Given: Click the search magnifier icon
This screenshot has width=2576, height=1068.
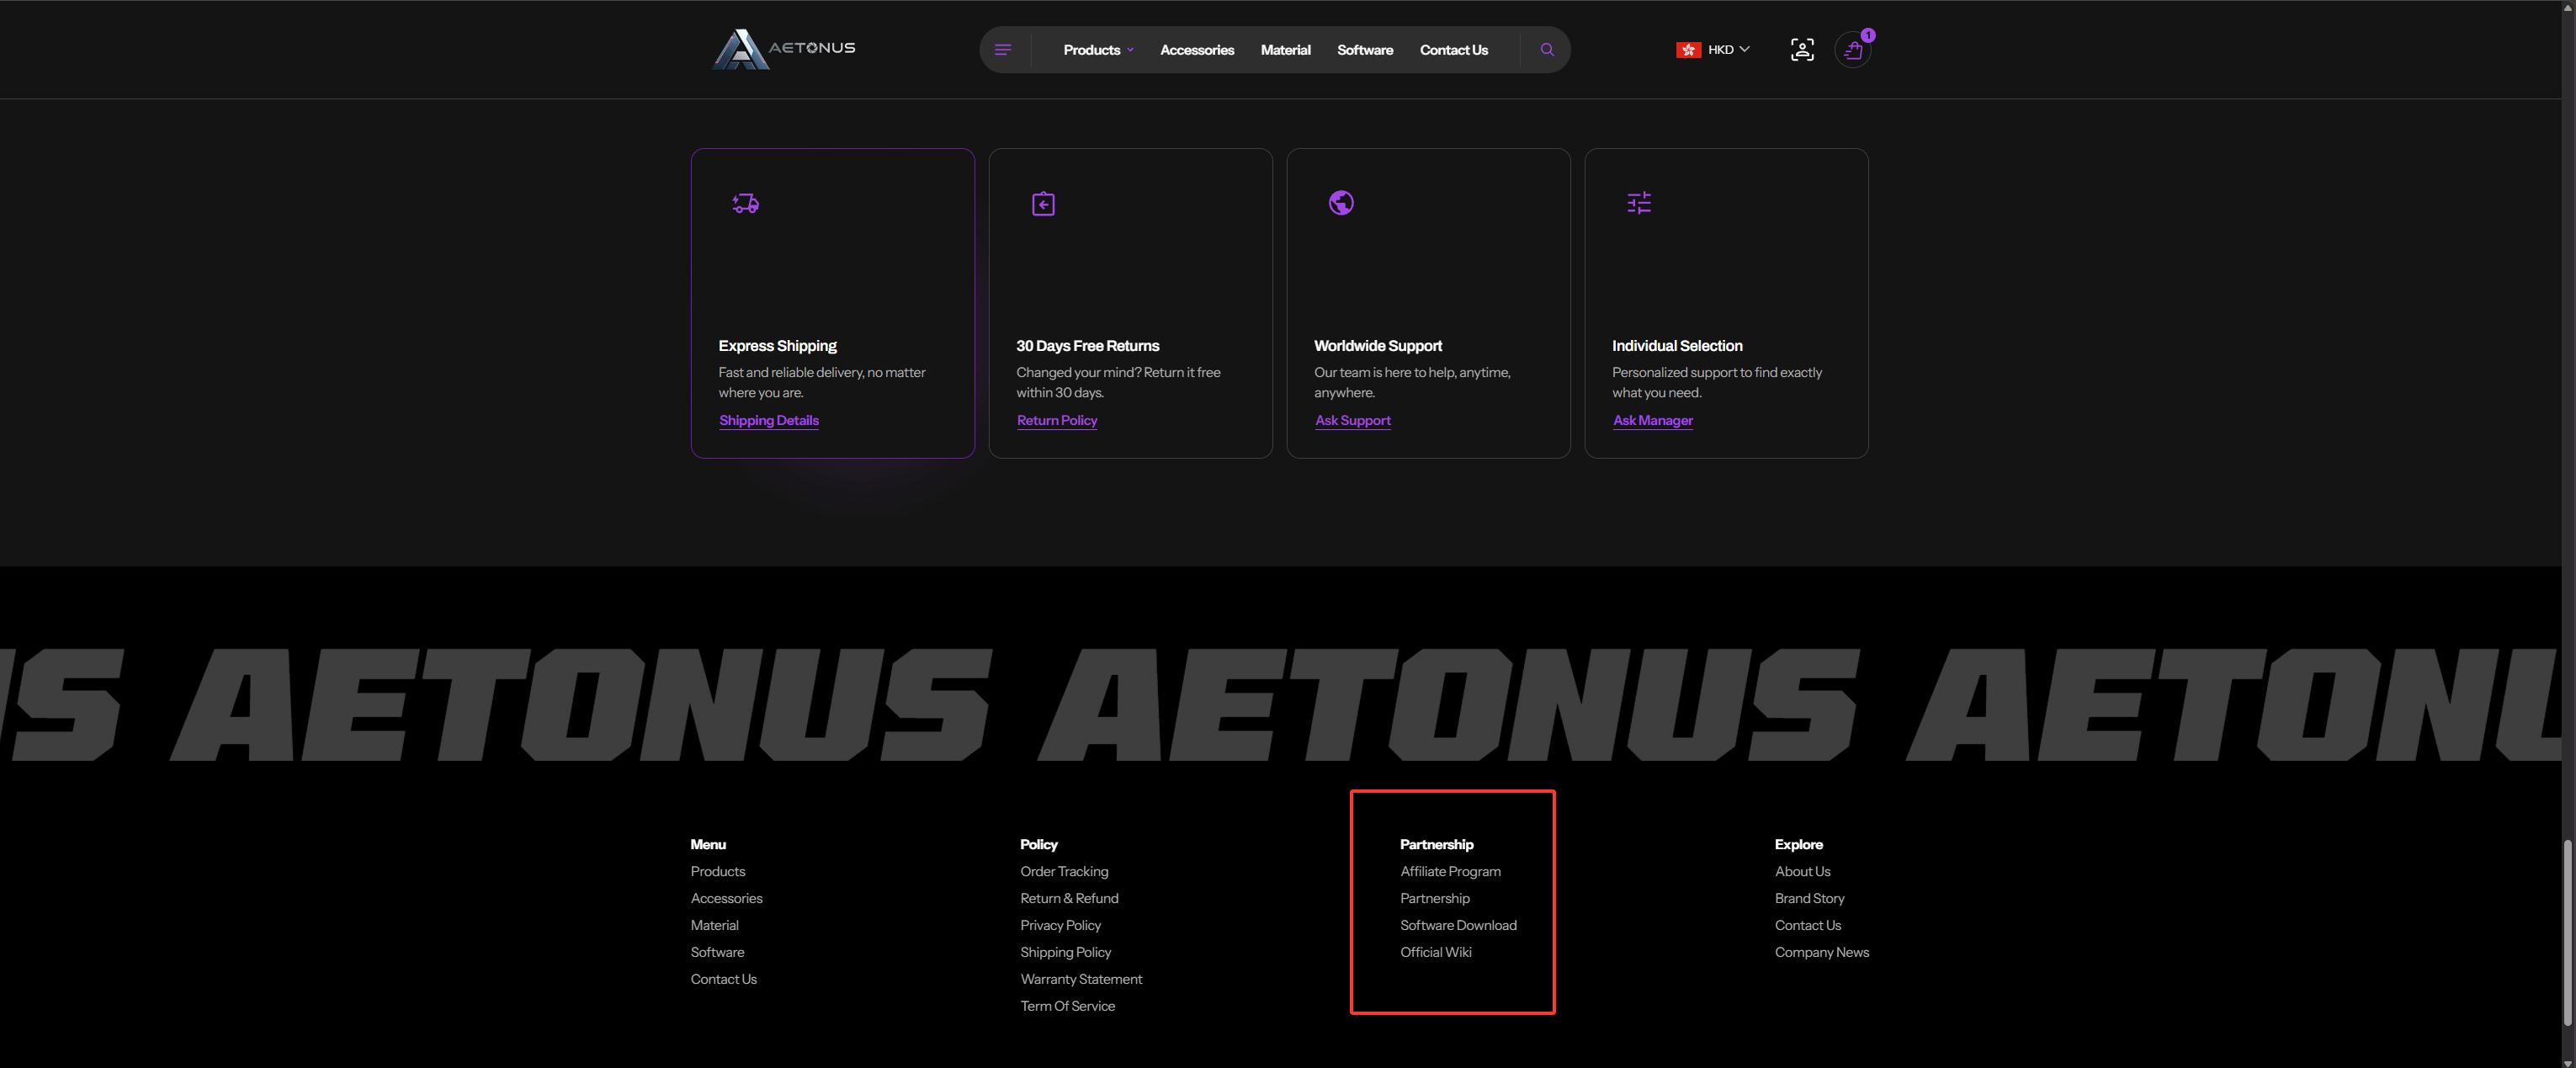Looking at the screenshot, I should (x=1546, y=50).
